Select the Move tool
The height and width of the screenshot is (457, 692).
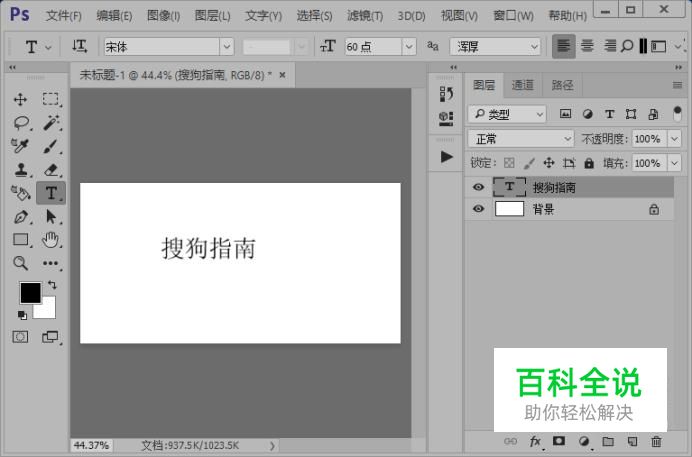point(20,99)
